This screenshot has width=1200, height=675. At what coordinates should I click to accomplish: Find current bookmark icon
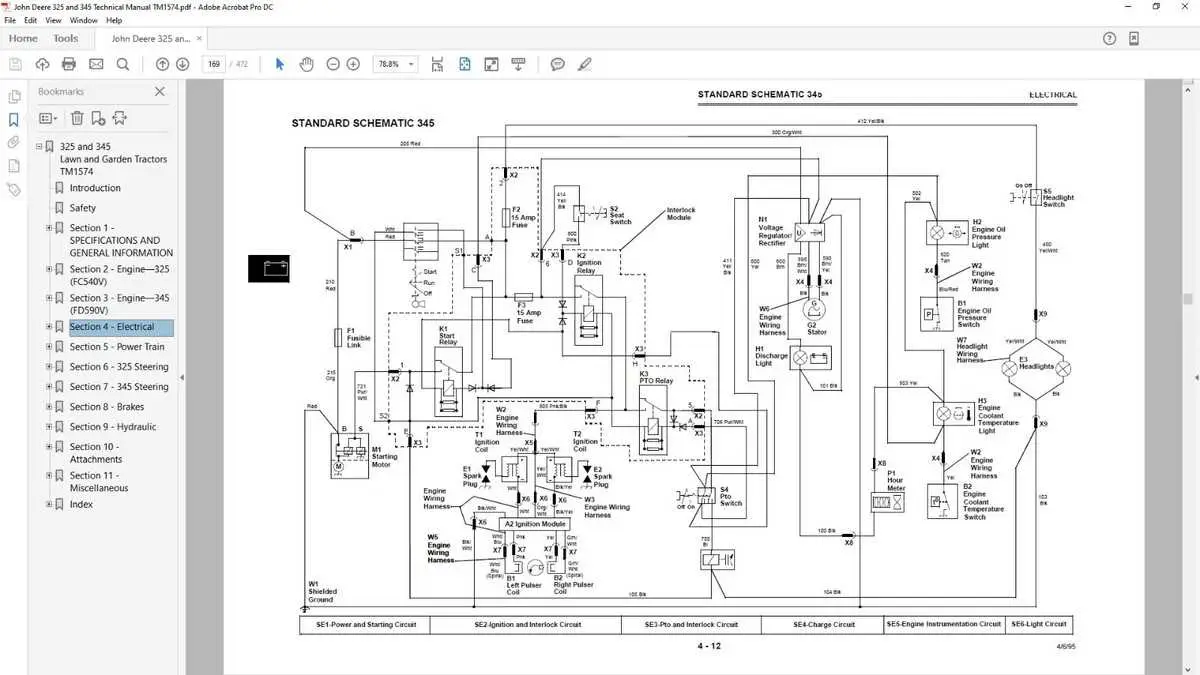pos(120,118)
